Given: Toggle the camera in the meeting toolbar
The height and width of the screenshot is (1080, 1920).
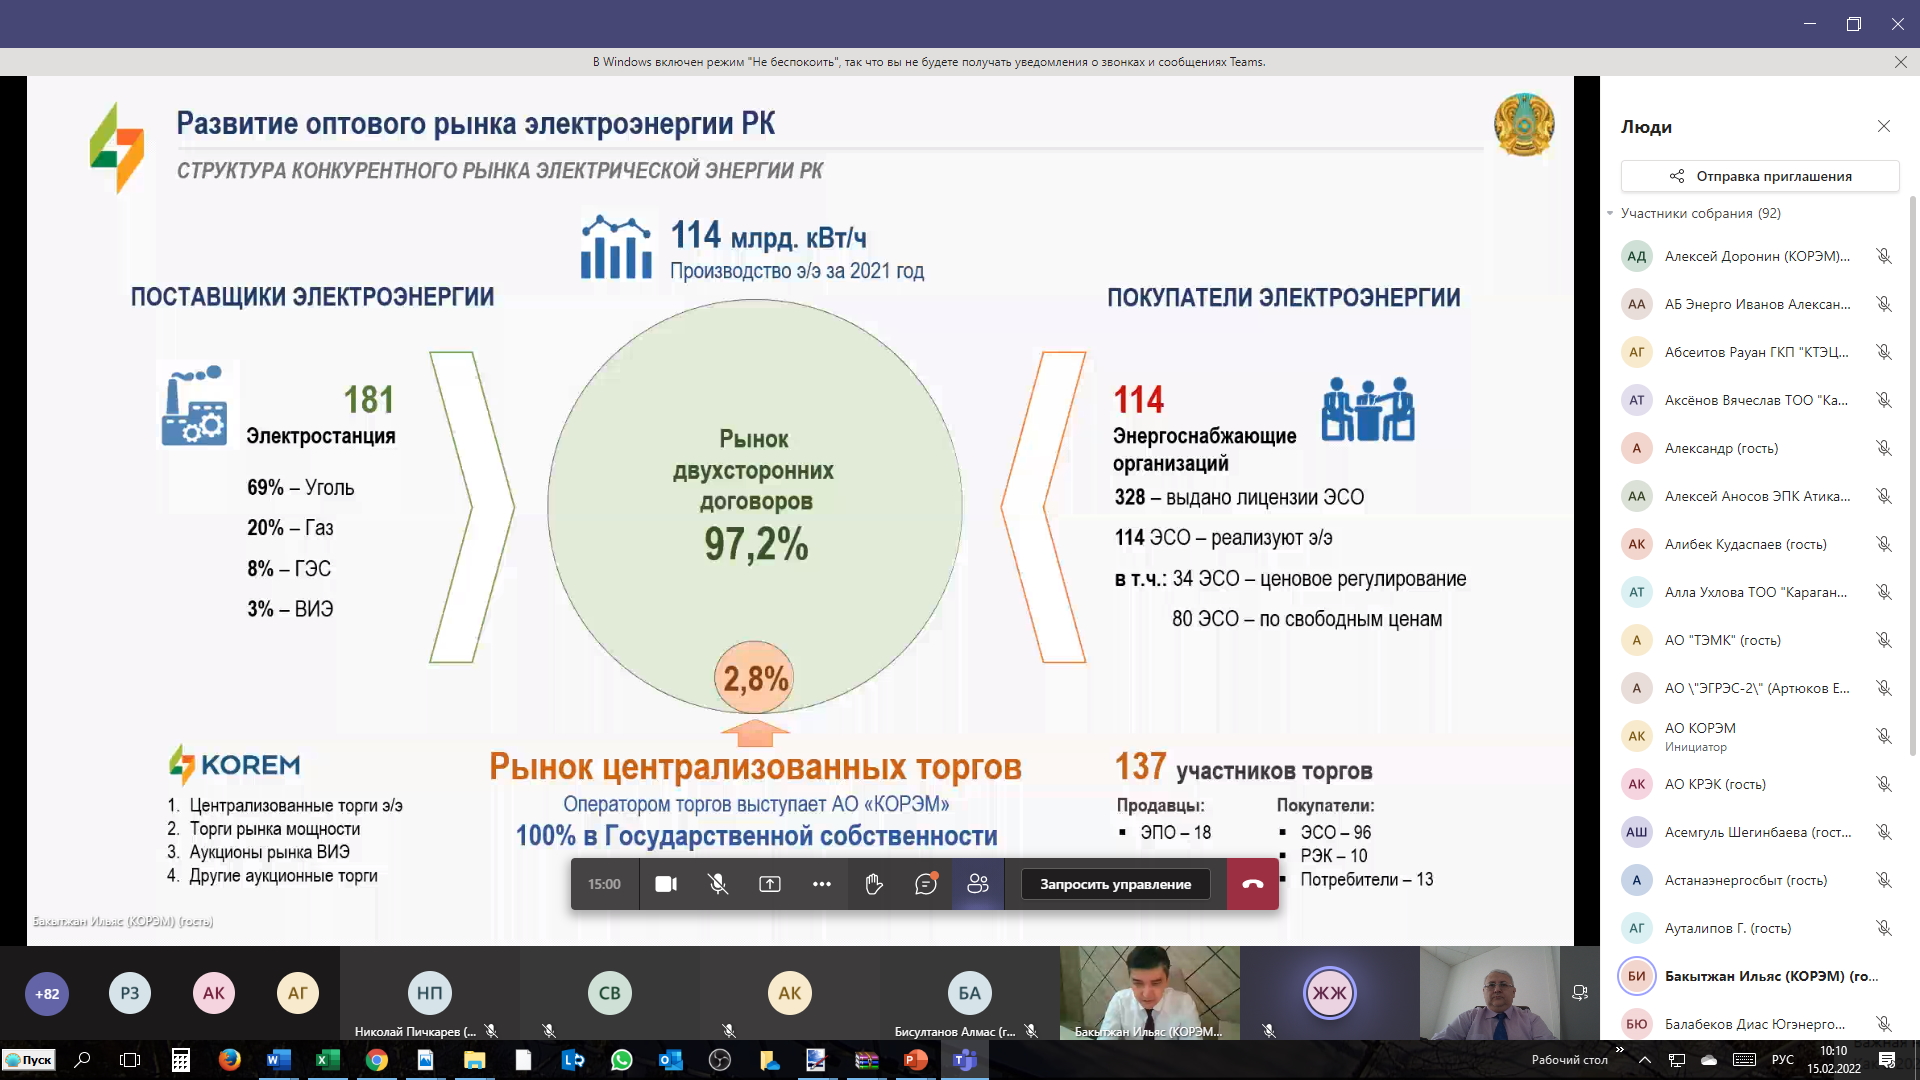Looking at the screenshot, I should (x=666, y=884).
